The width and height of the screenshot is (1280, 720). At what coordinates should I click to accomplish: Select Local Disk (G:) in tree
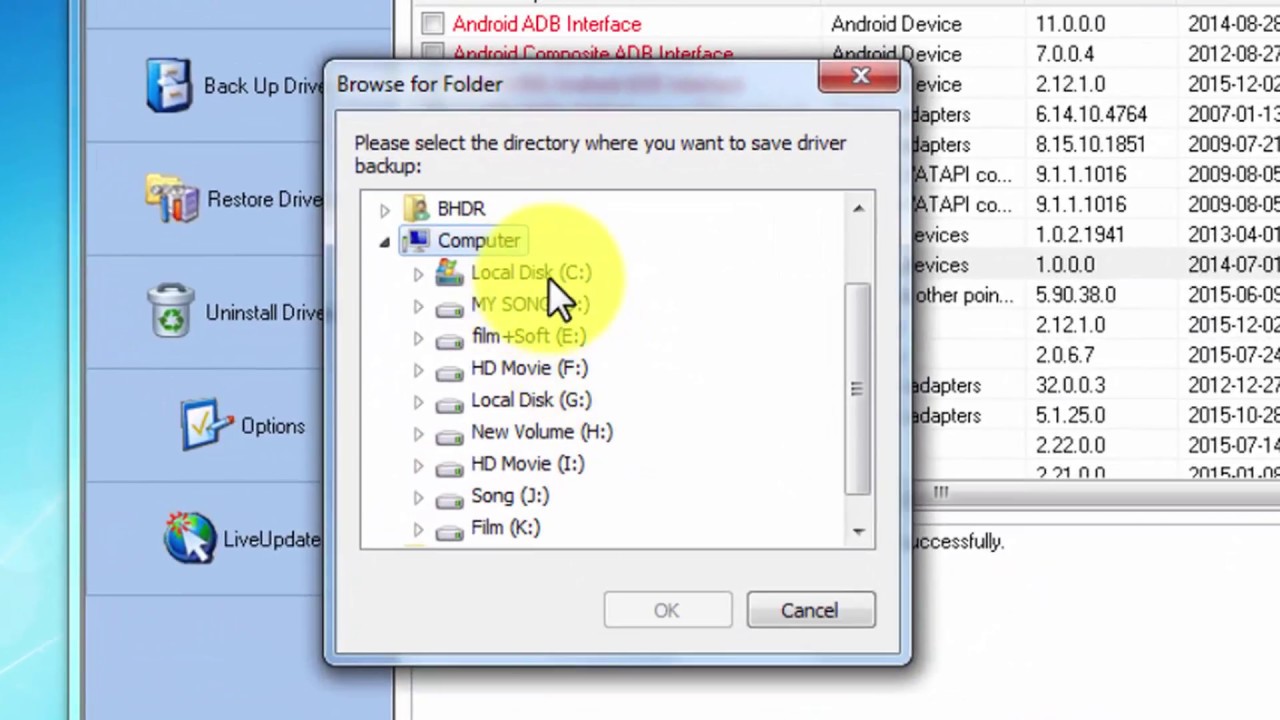[x=531, y=400]
